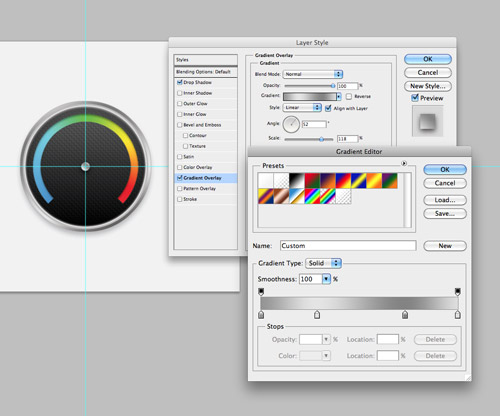Select Blending Options: Default entry

click(206, 72)
